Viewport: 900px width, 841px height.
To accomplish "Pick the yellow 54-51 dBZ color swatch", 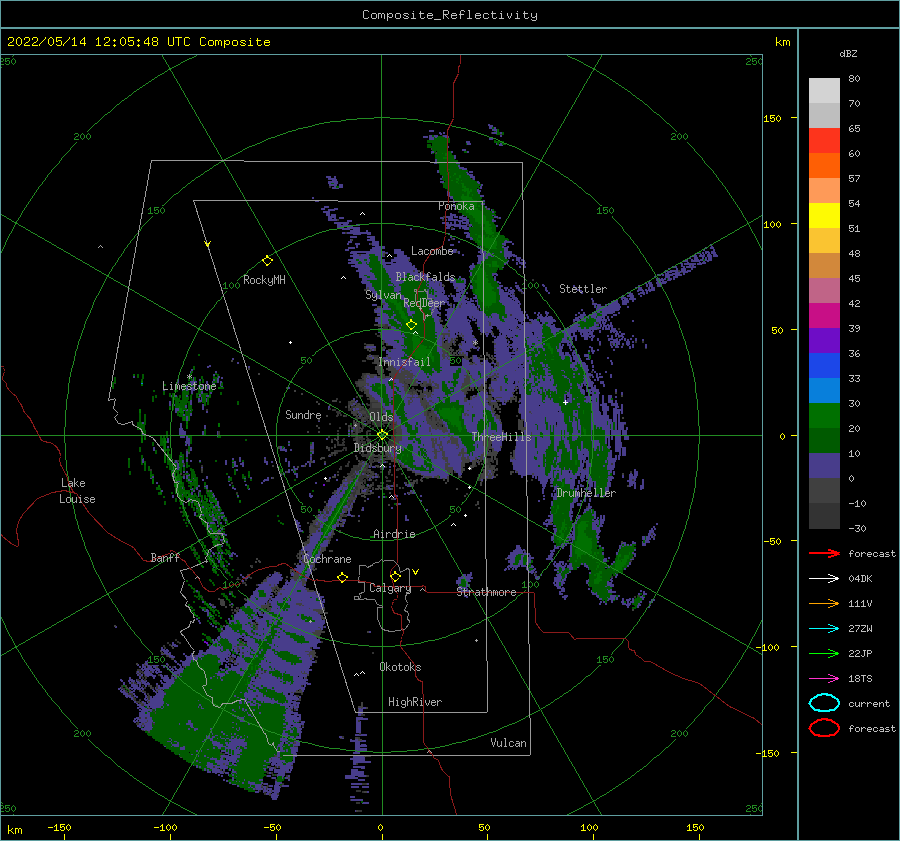I will (x=824, y=215).
